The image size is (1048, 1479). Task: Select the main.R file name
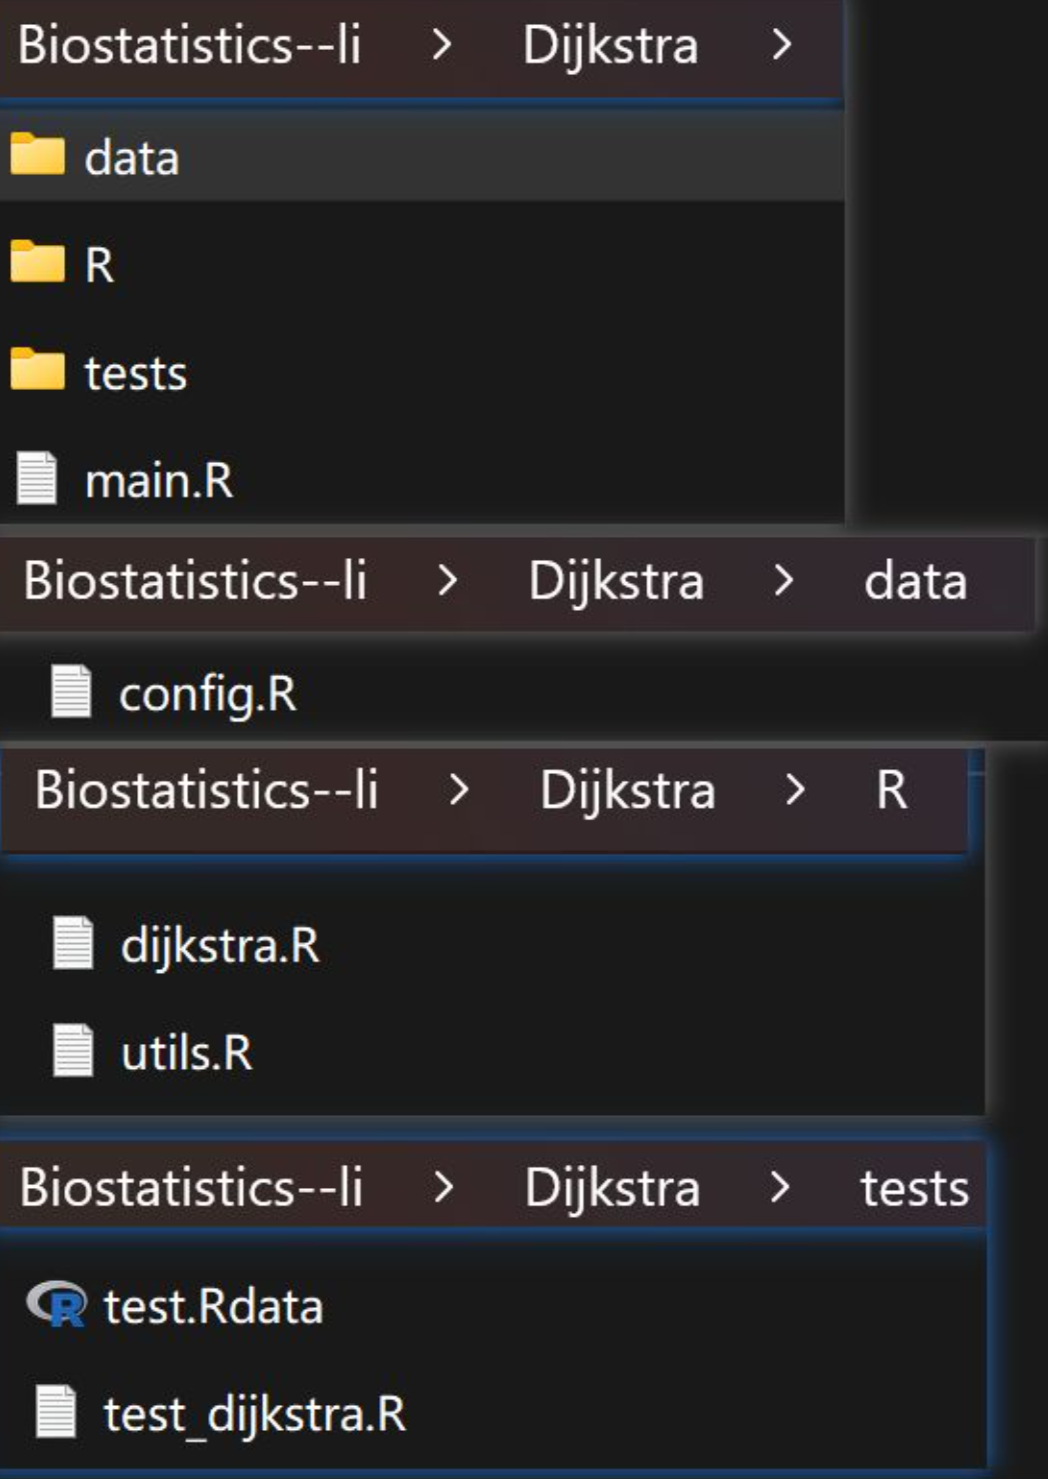pos(159,480)
